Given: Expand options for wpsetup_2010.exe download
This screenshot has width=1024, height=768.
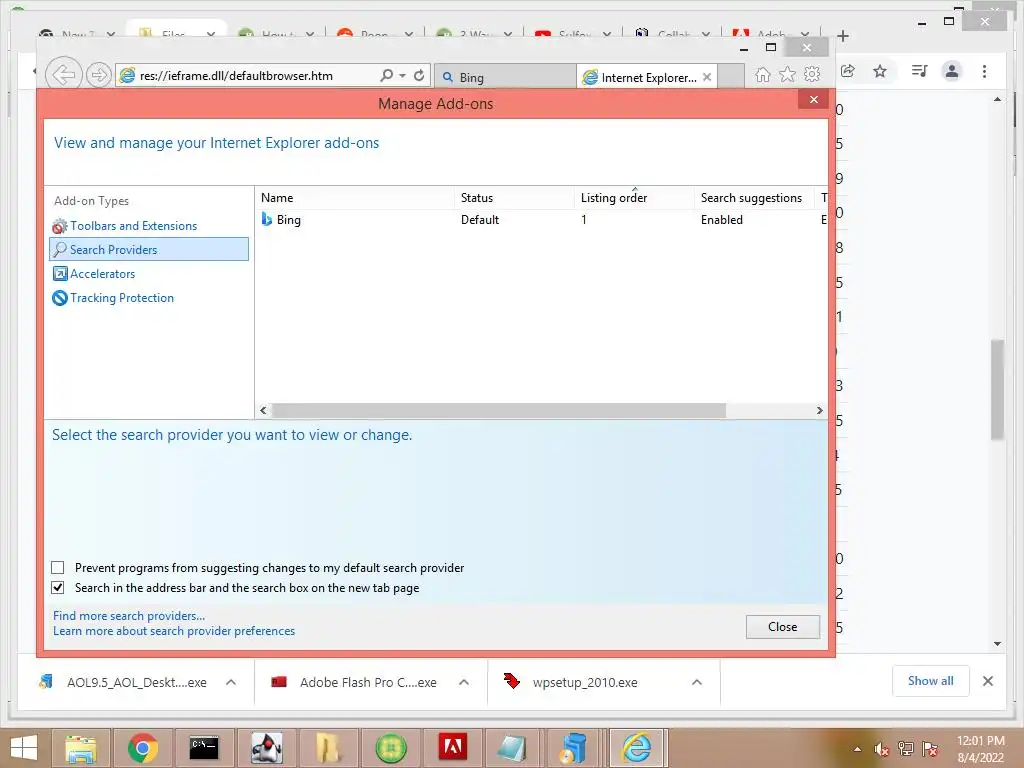Looking at the screenshot, I should pos(697,682).
